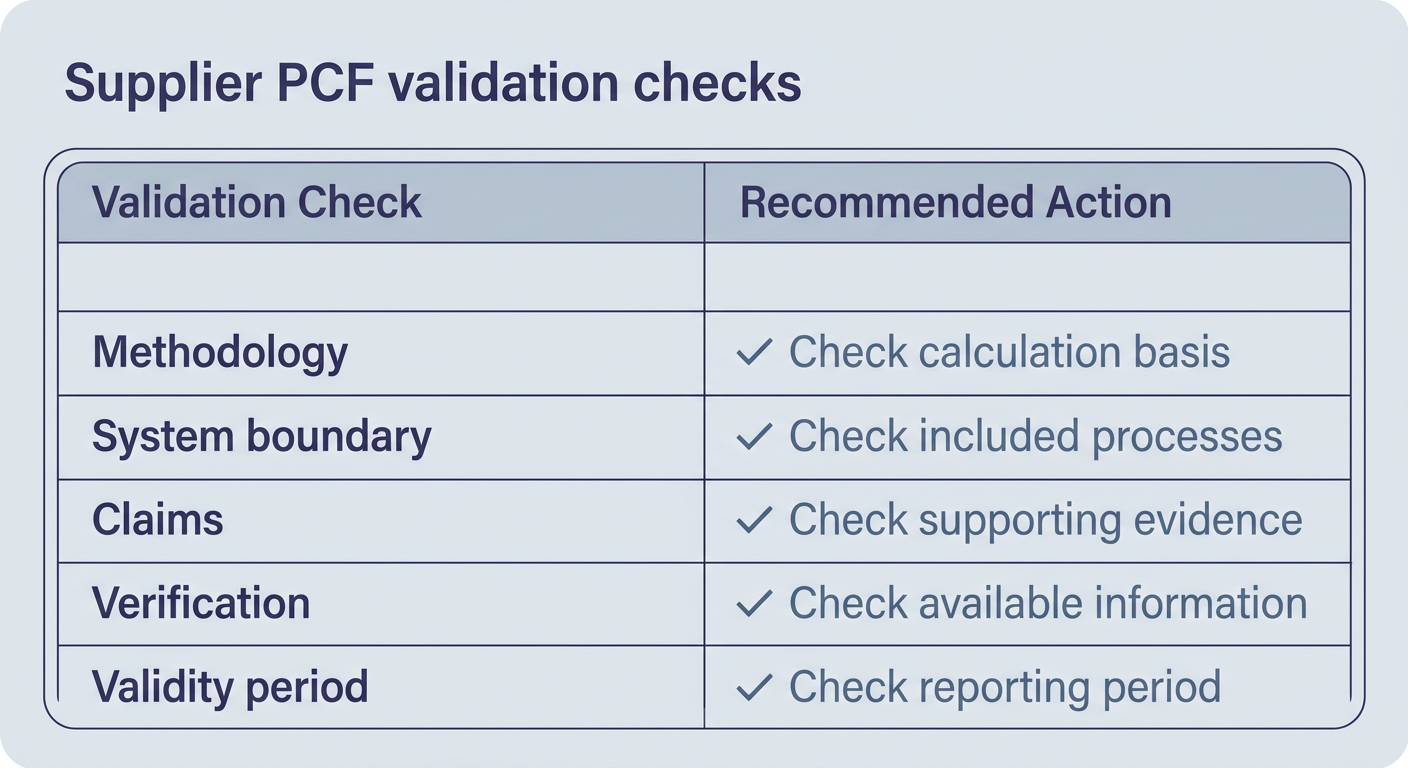The image size is (1408, 768).
Task: Click the empty cell under Recommended Action
Action: click(x=1027, y=277)
